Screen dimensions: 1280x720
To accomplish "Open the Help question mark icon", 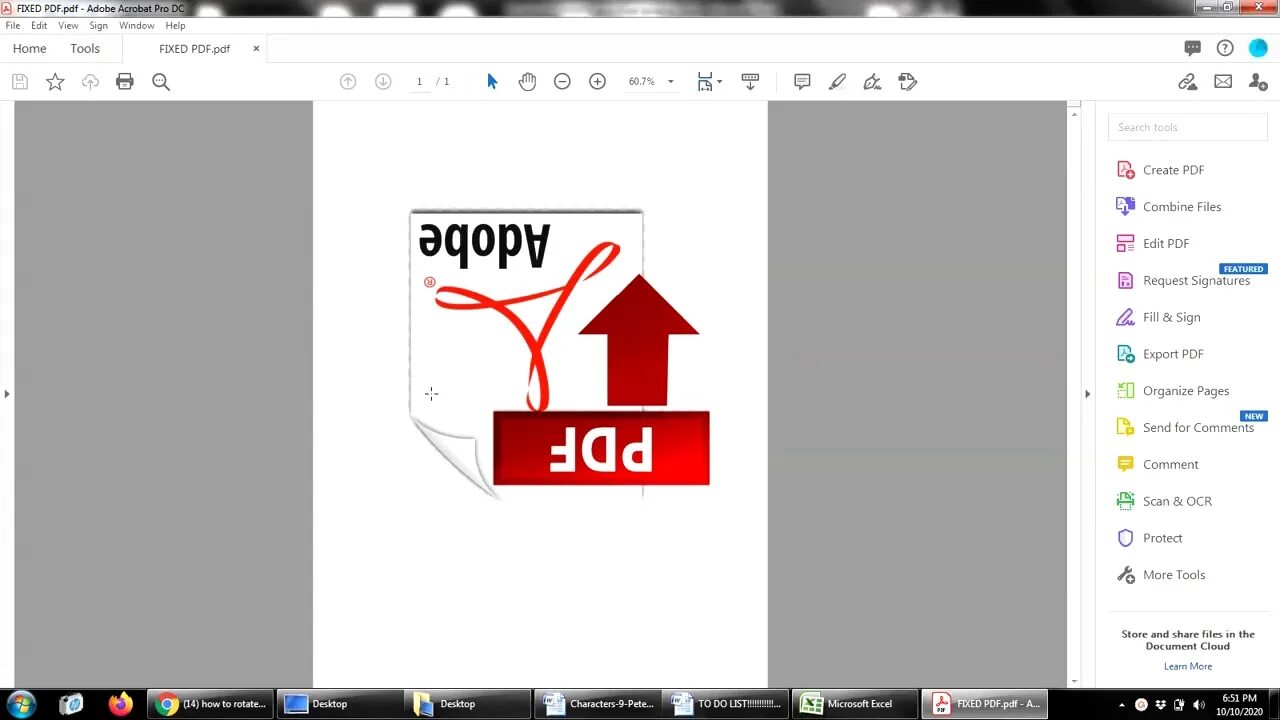I will (x=1225, y=48).
